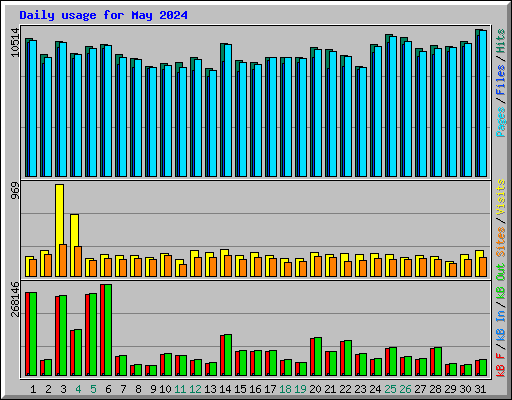Click green weekend day label 25
The height and width of the screenshot is (400, 512).
(390, 389)
